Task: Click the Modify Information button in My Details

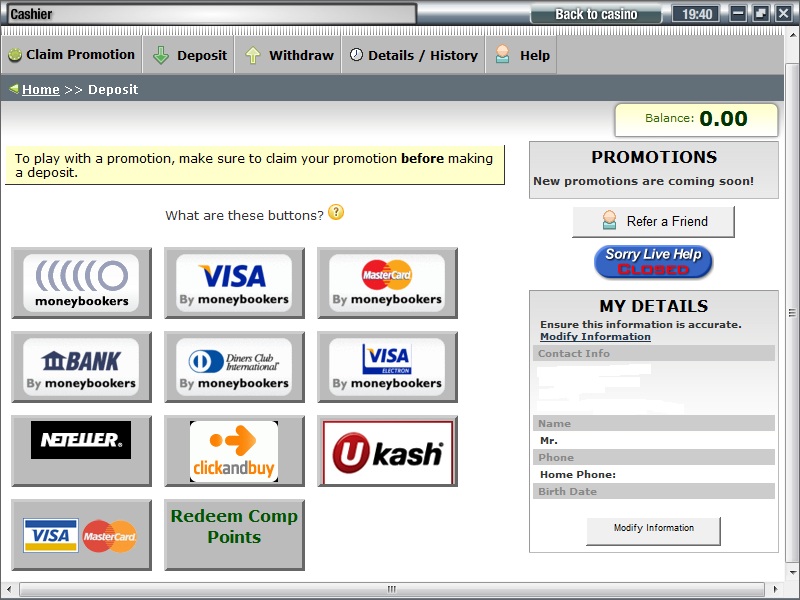Action: (654, 531)
